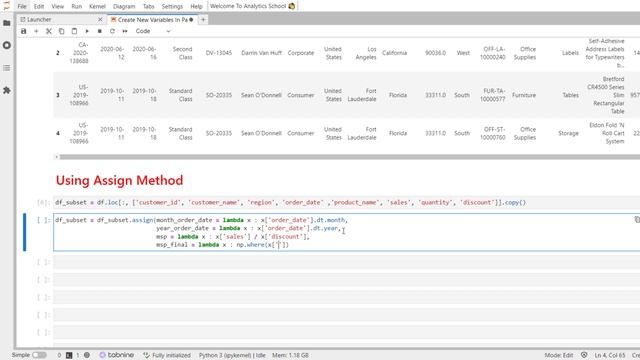Screen dimensions: 640x360
Task: Select Create New Variables notebook tab
Action: [x=152, y=20]
